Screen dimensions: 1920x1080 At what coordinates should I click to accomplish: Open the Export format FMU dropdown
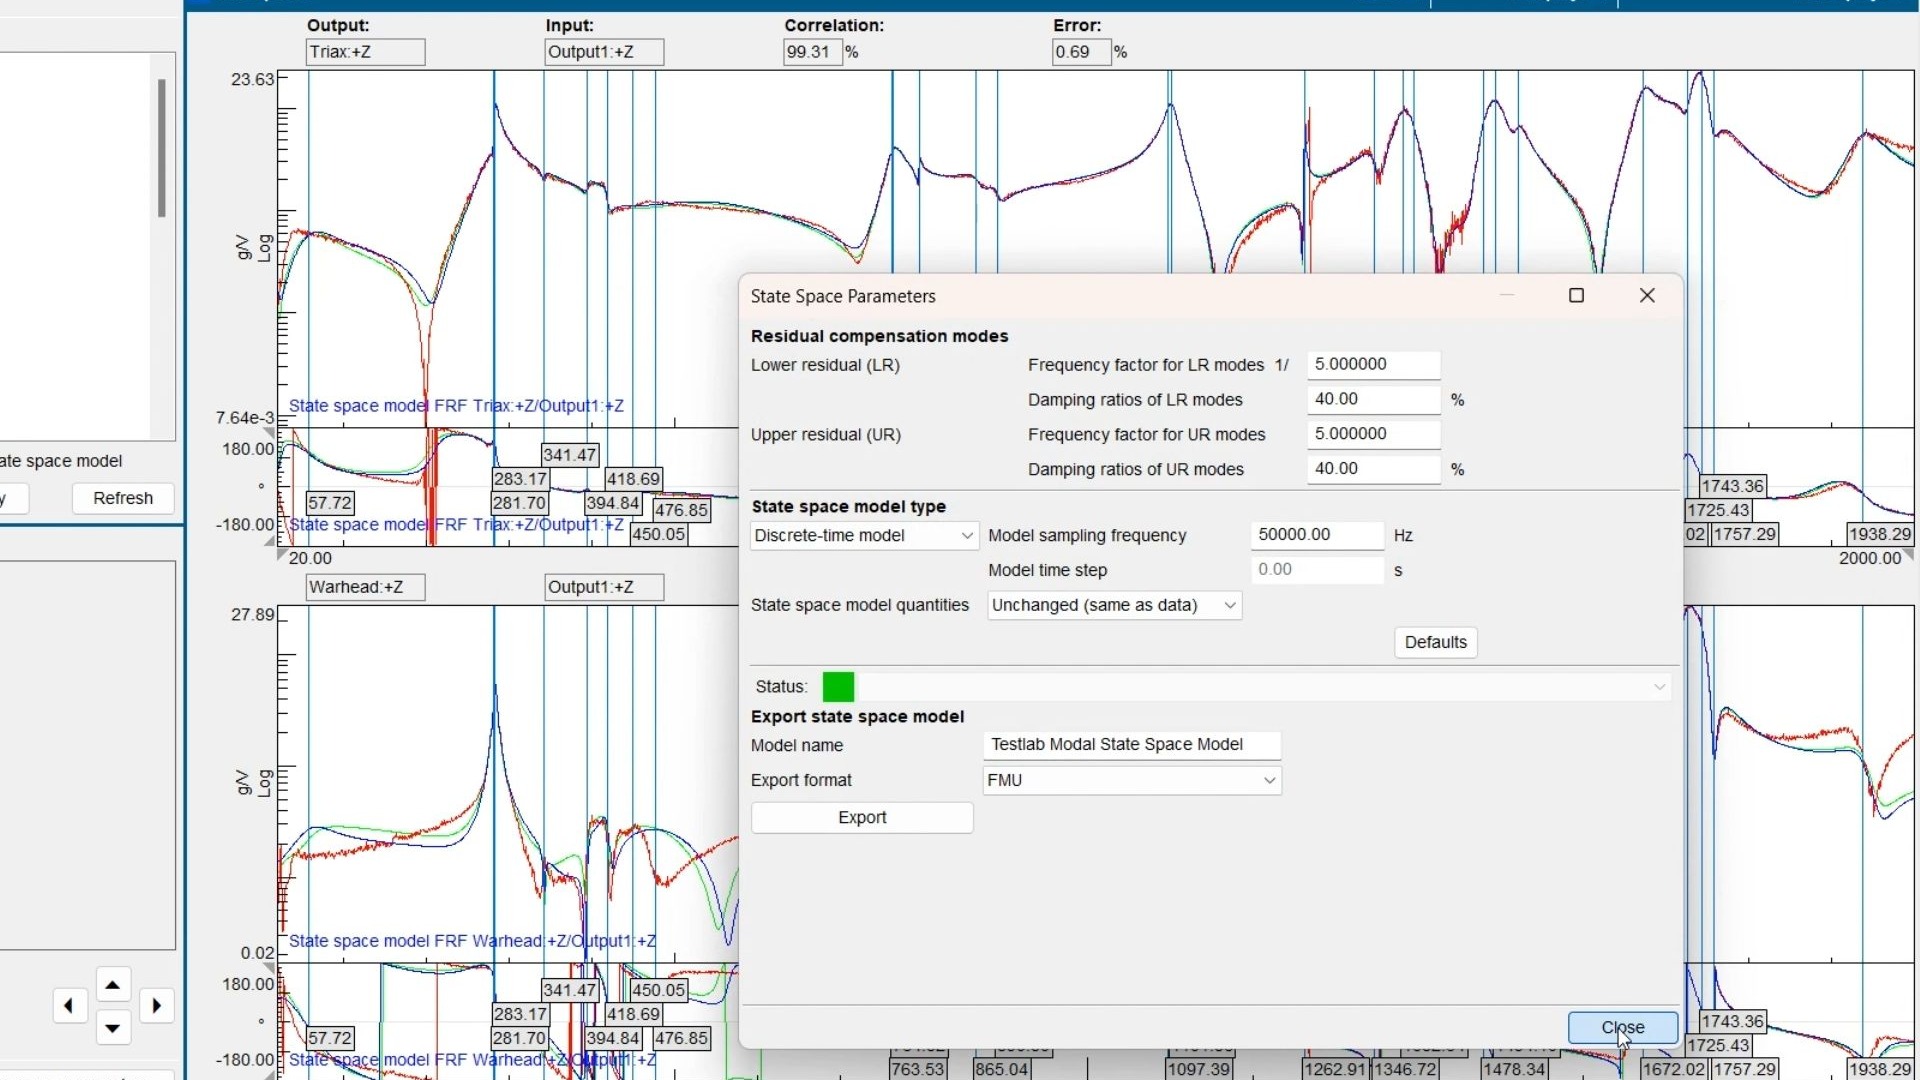[1131, 781]
